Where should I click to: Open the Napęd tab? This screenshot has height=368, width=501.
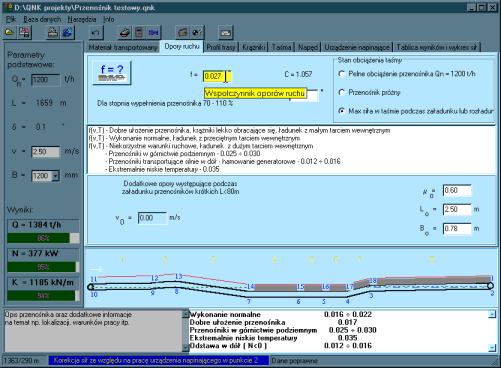tap(308, 47)
